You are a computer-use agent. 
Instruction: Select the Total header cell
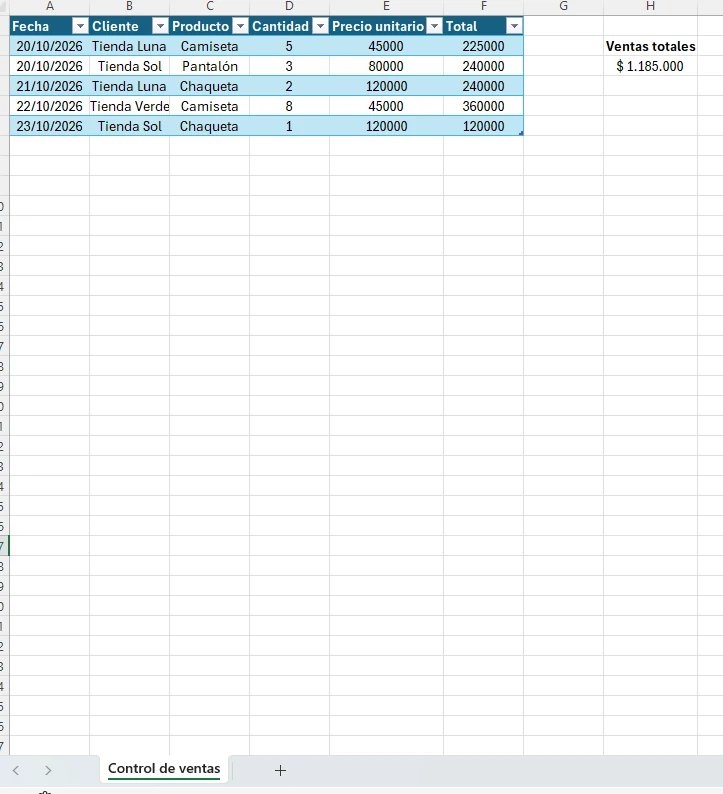click(x=484, y=26)
